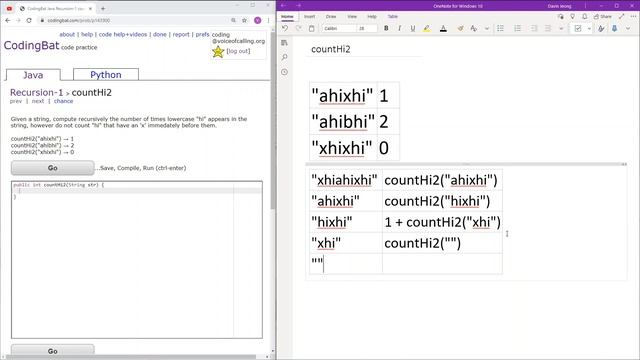Show OneNote notebooks navigation pane
Screen dimensions: 640x360
pyautogui.click(x=284, y=43)
